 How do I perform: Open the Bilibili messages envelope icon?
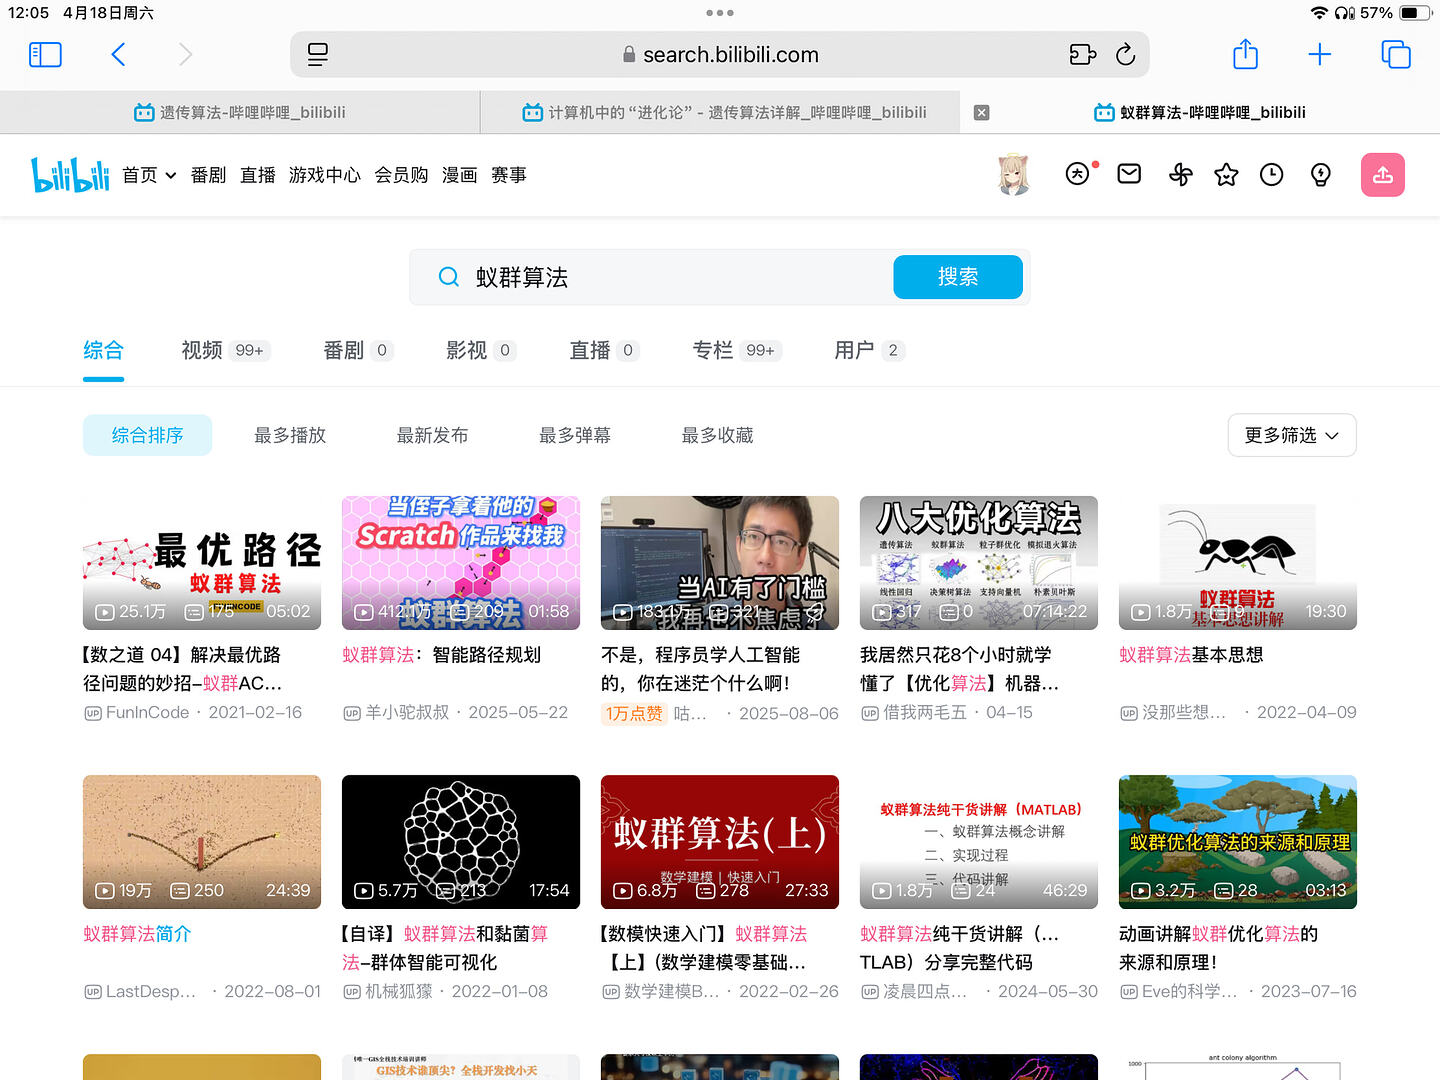coord(1129,175)
